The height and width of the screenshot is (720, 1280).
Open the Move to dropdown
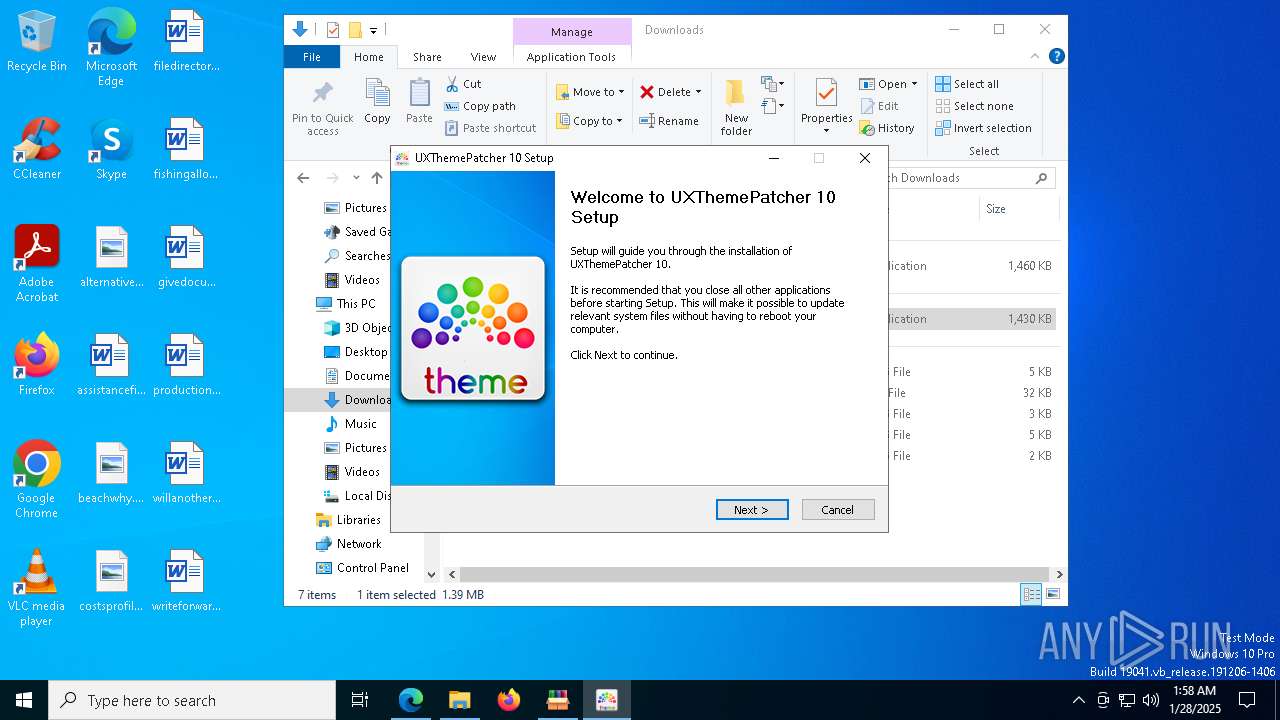point(590,92)
